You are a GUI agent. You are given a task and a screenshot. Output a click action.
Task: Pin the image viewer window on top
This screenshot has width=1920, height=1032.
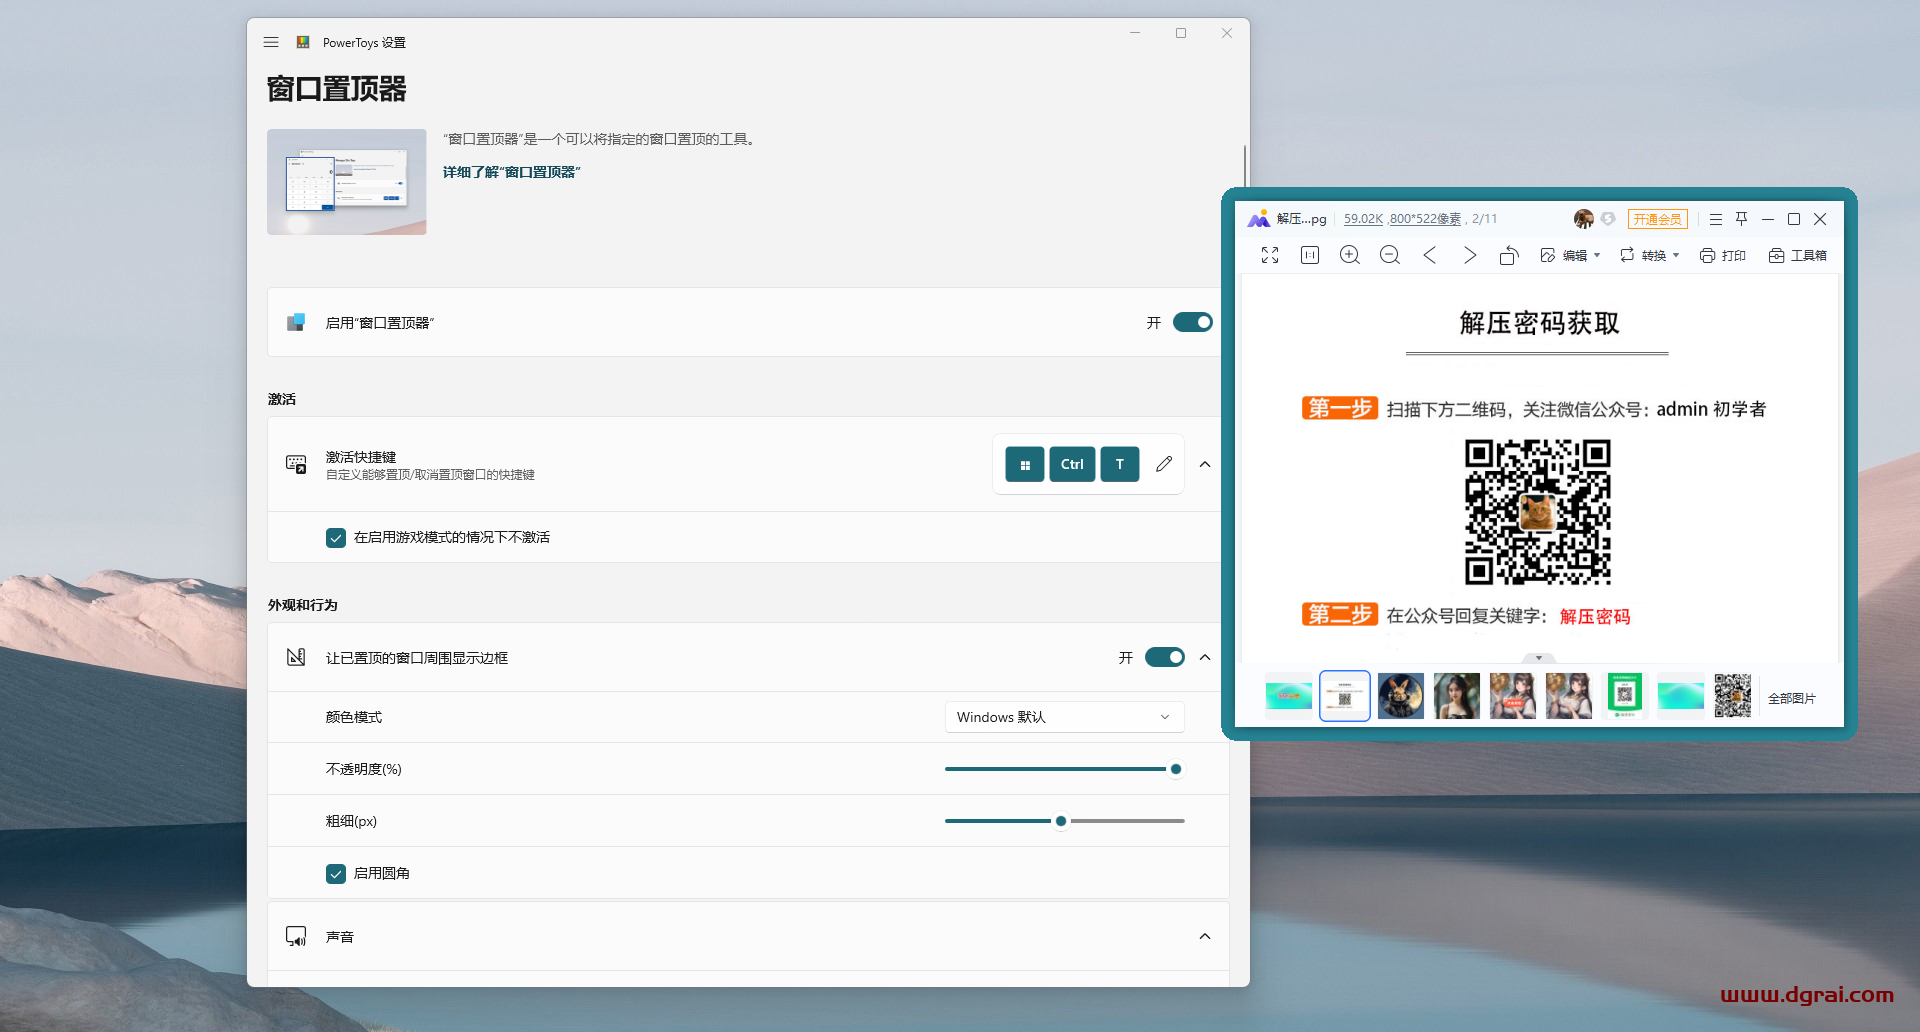(x=1742, y=219)
